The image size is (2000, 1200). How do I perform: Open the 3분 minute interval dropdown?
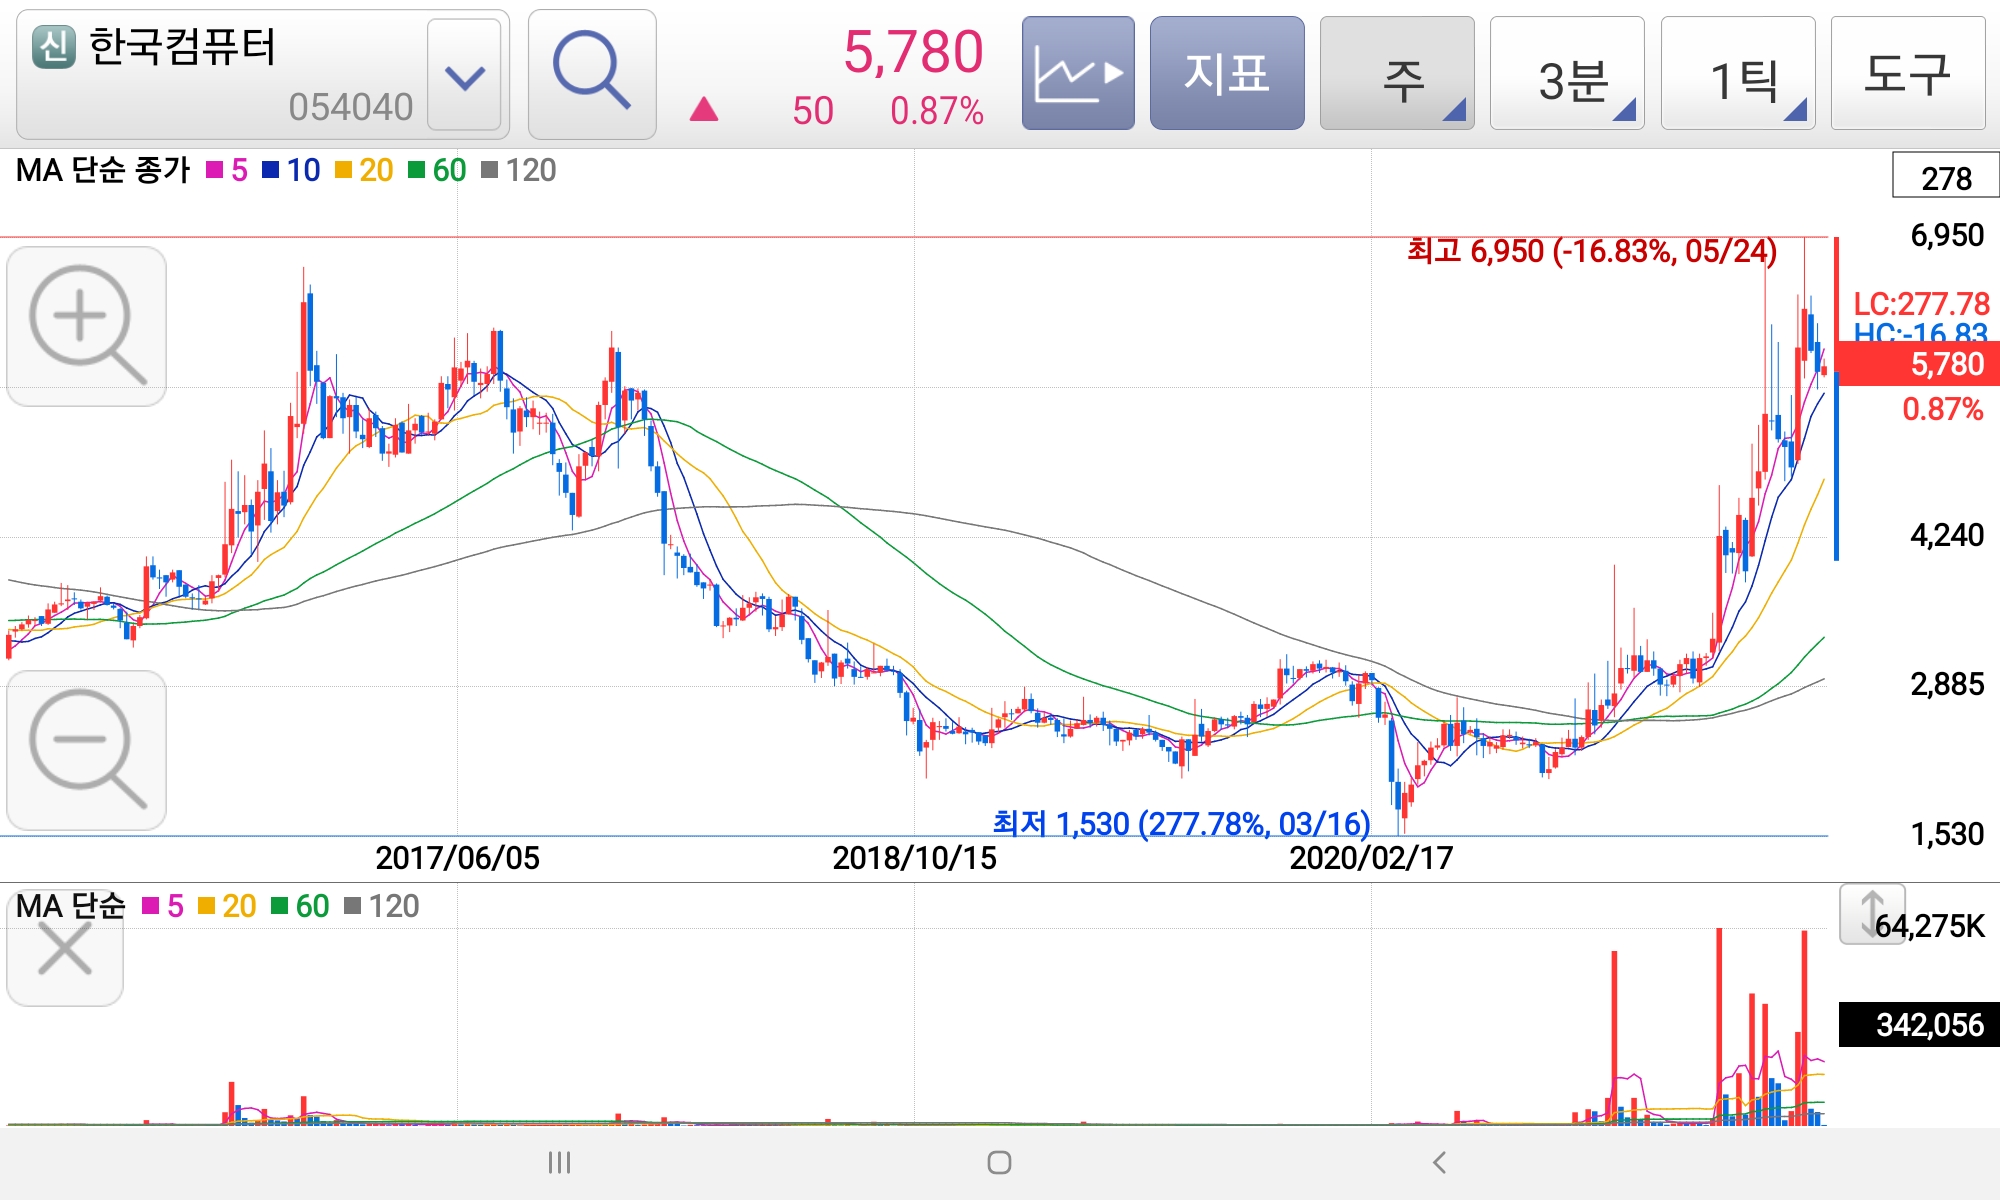[x=1567, y=74]
